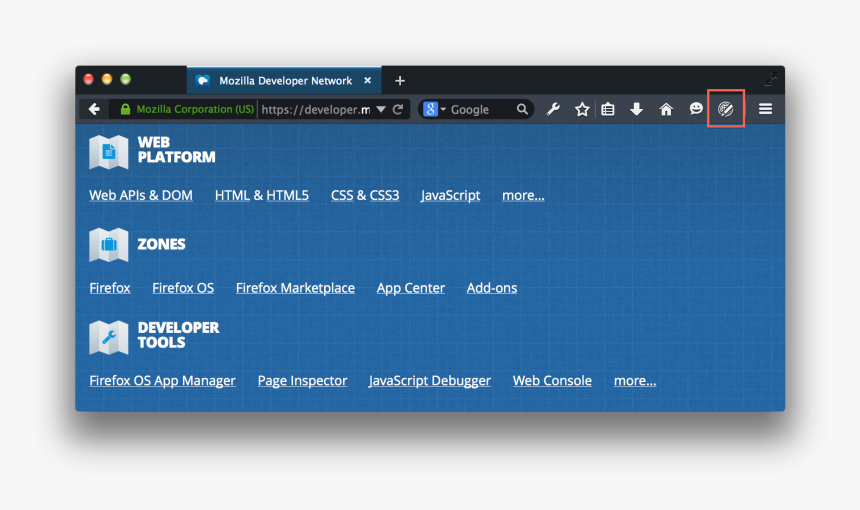This screenshot has height=510, width=860.
Task: Open developer tools via wrench icon
Action: coord(553,109)
